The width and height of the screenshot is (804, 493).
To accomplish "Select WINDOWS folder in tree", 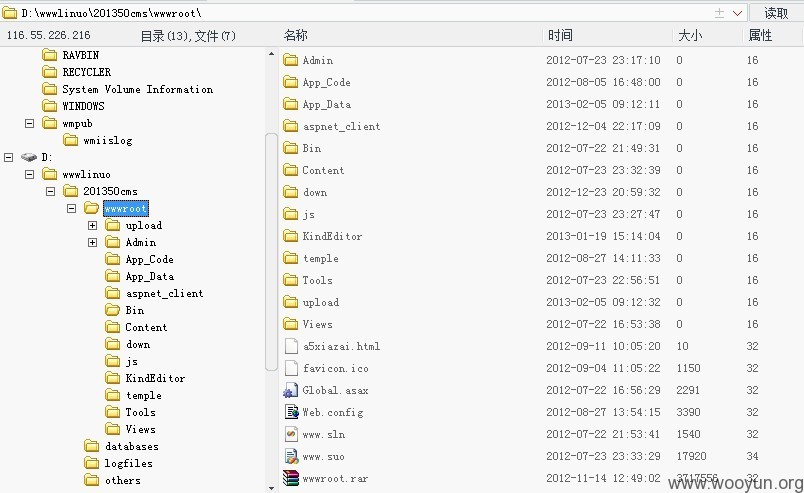I will (x=83, y=106).
